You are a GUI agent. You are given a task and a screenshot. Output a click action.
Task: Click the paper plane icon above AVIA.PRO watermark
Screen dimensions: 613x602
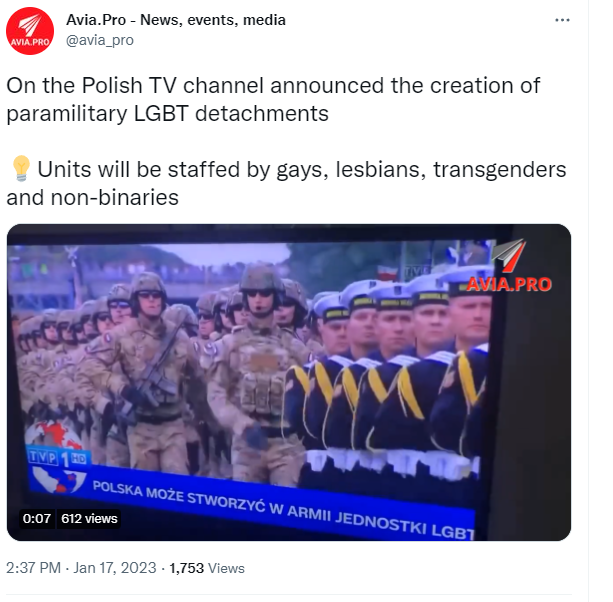pyautogui.click(x=509, y=255)
